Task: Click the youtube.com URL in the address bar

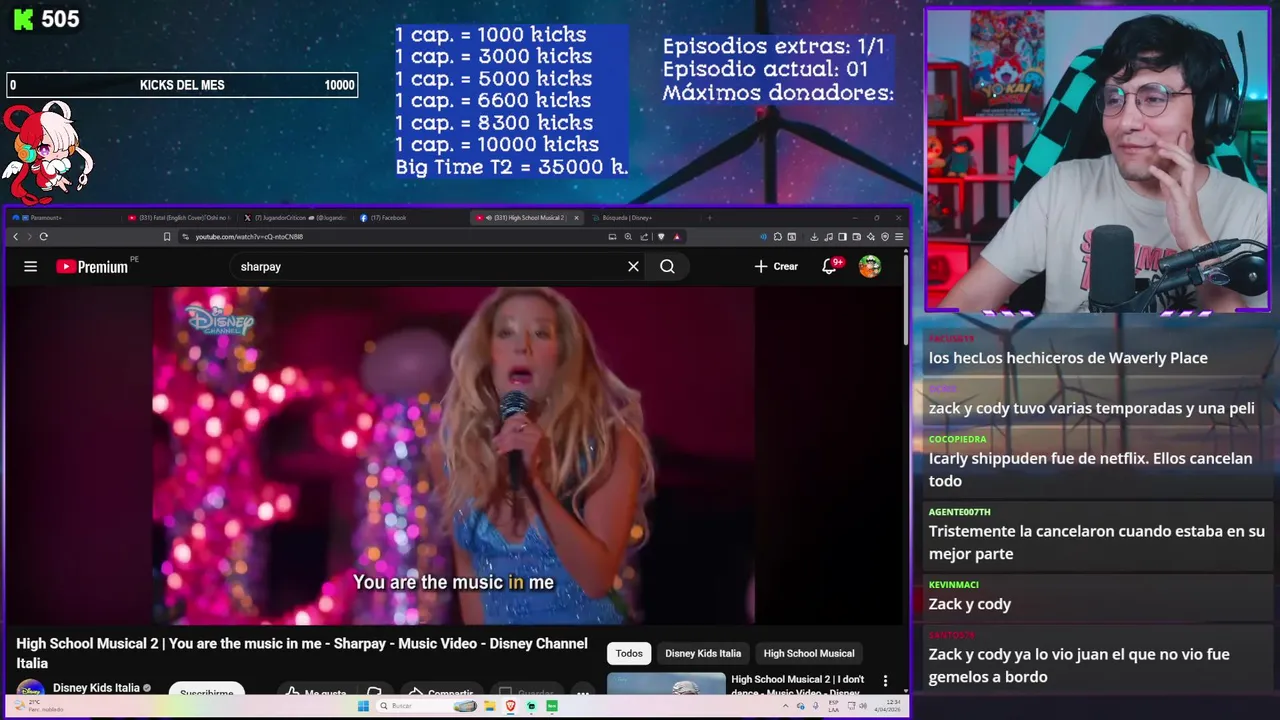Action: point(249,237)
